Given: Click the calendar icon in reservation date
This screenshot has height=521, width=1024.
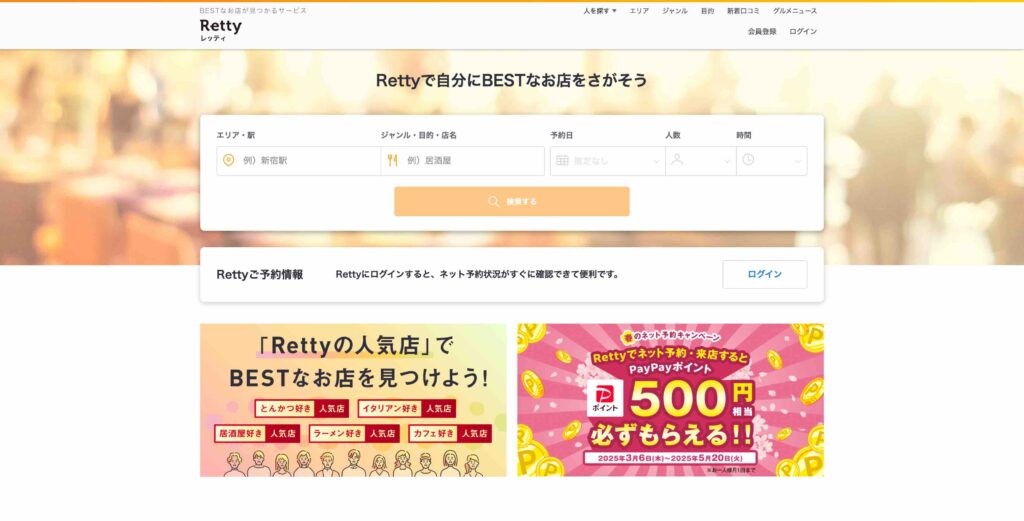Looking at the screenshot, I should coord(562,161).
